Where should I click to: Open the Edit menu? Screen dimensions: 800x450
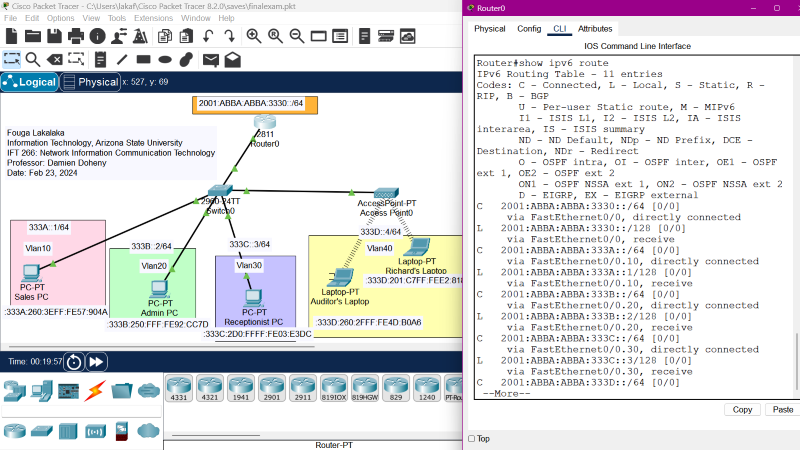32,18
